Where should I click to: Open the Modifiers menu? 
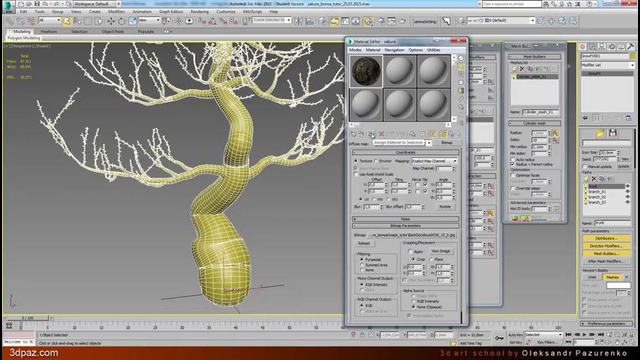click(117, 12)
